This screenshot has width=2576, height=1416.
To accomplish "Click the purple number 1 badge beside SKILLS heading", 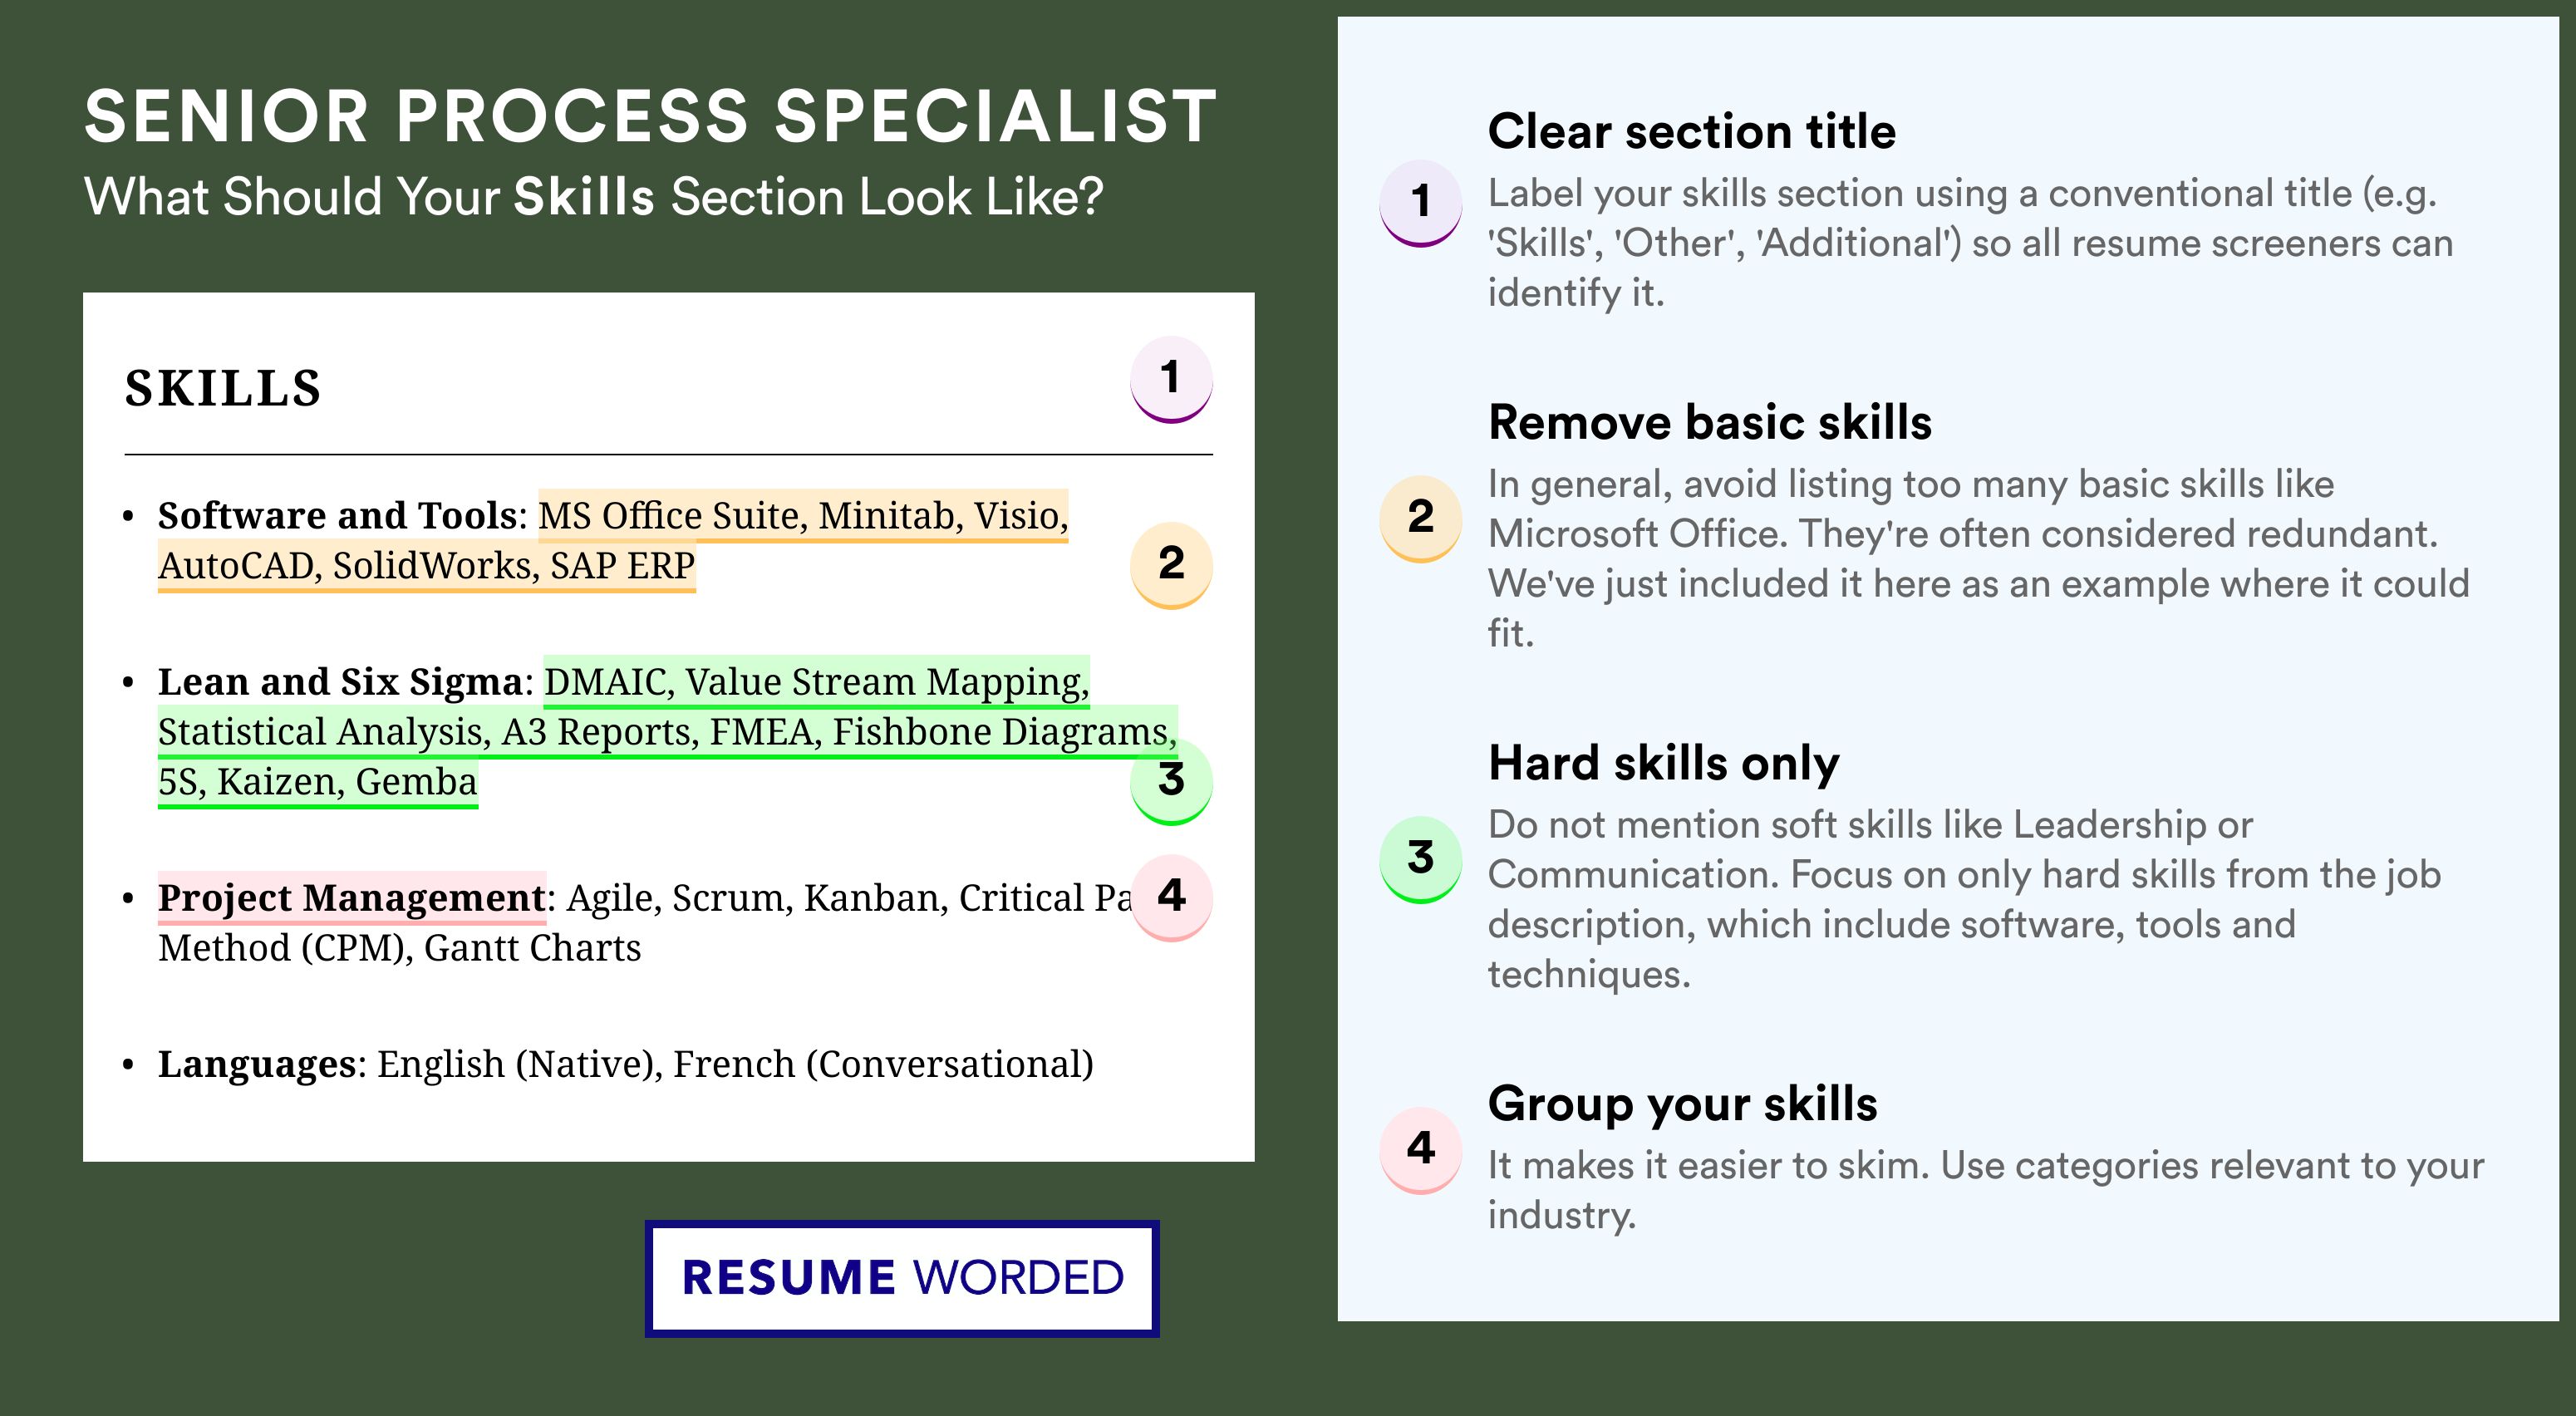I will pos(1170,378).
